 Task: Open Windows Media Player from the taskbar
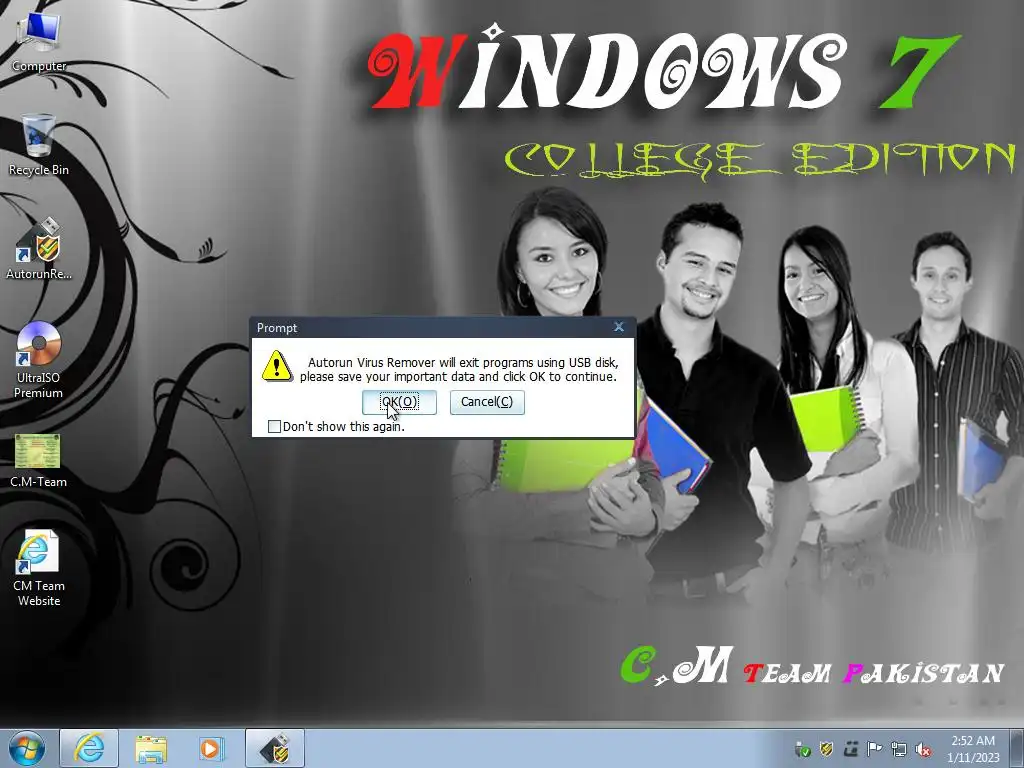[x=212, y=748]
